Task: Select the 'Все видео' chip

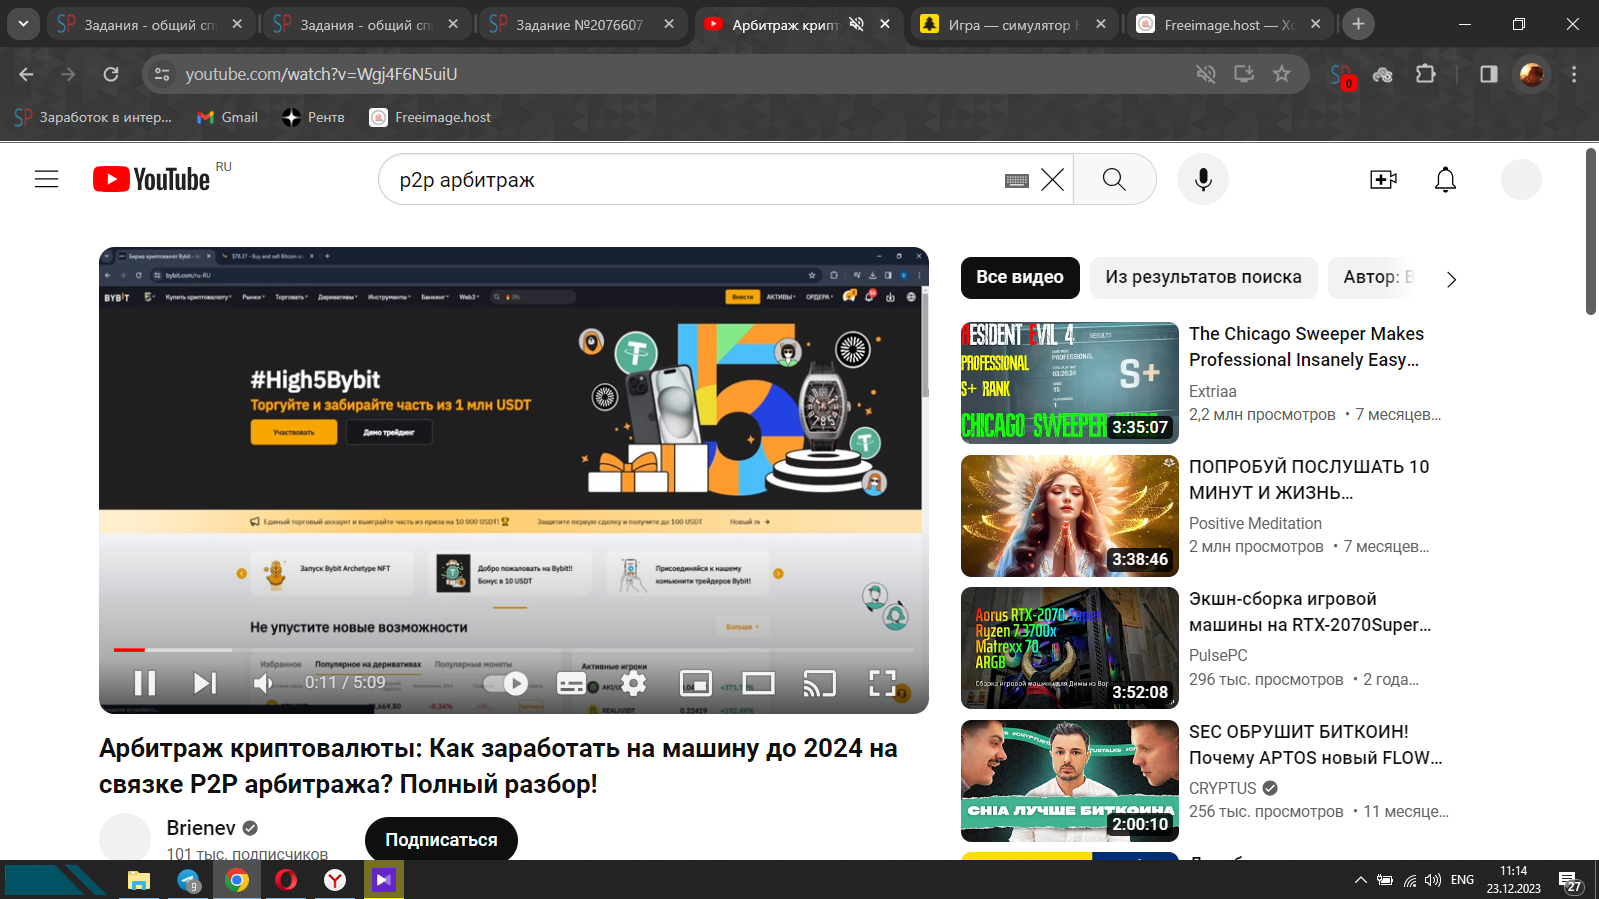Action: coord(1020,277)
